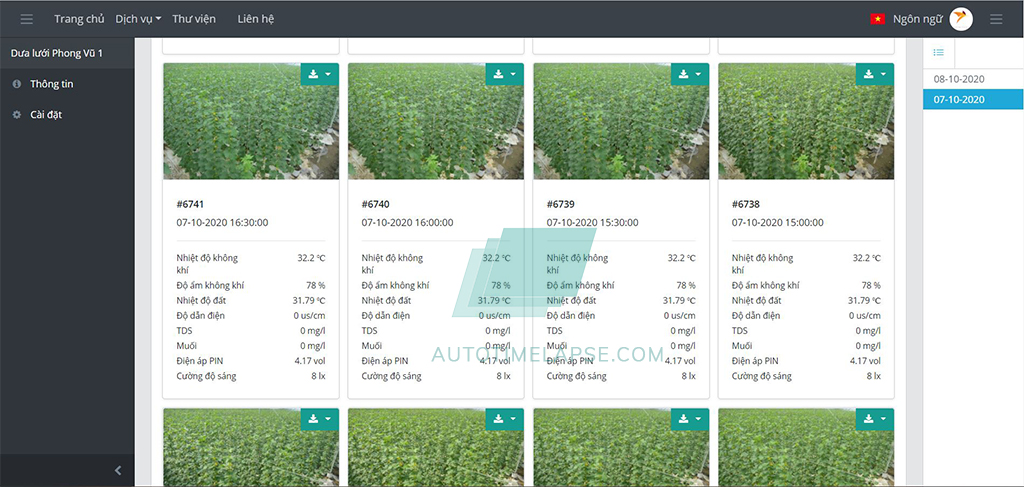Image resolution: width=1024 pixels, height=487 pixels.
Task: Click Độ ẩm không khí label in card #6741
Action: pyautogui.click(x=210, y=285)
